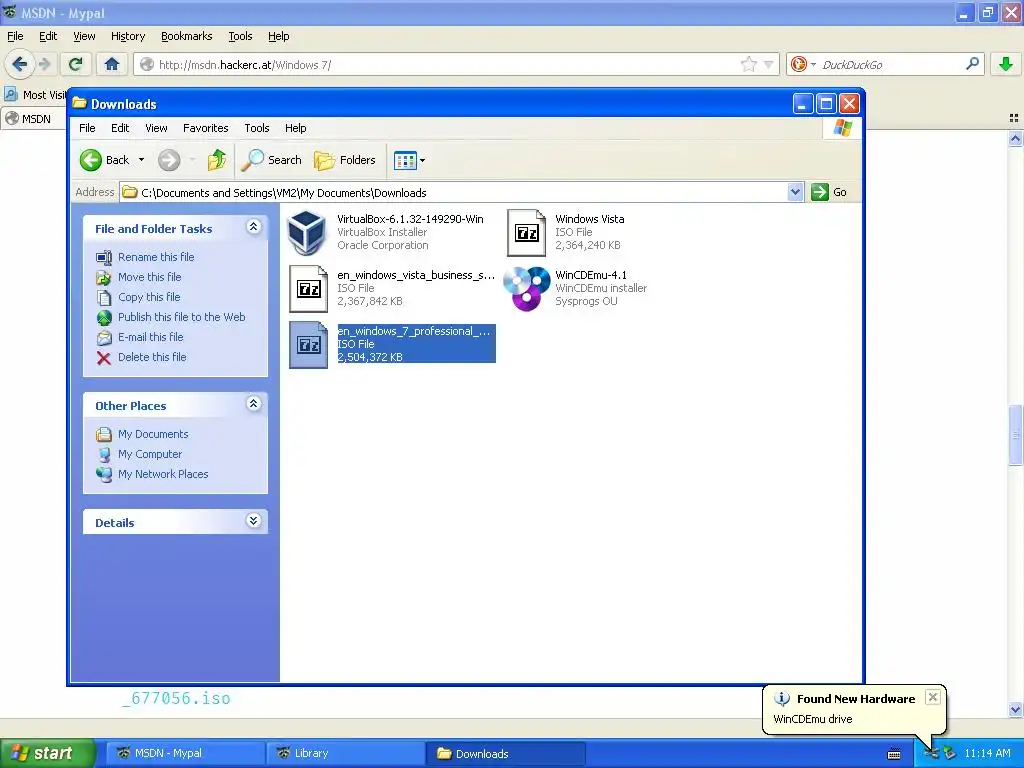Image resolution: width=1024 pixels, height=768 pixels.
Task: Open Search in Downloads toolbar
Action: tap(272, 160)
